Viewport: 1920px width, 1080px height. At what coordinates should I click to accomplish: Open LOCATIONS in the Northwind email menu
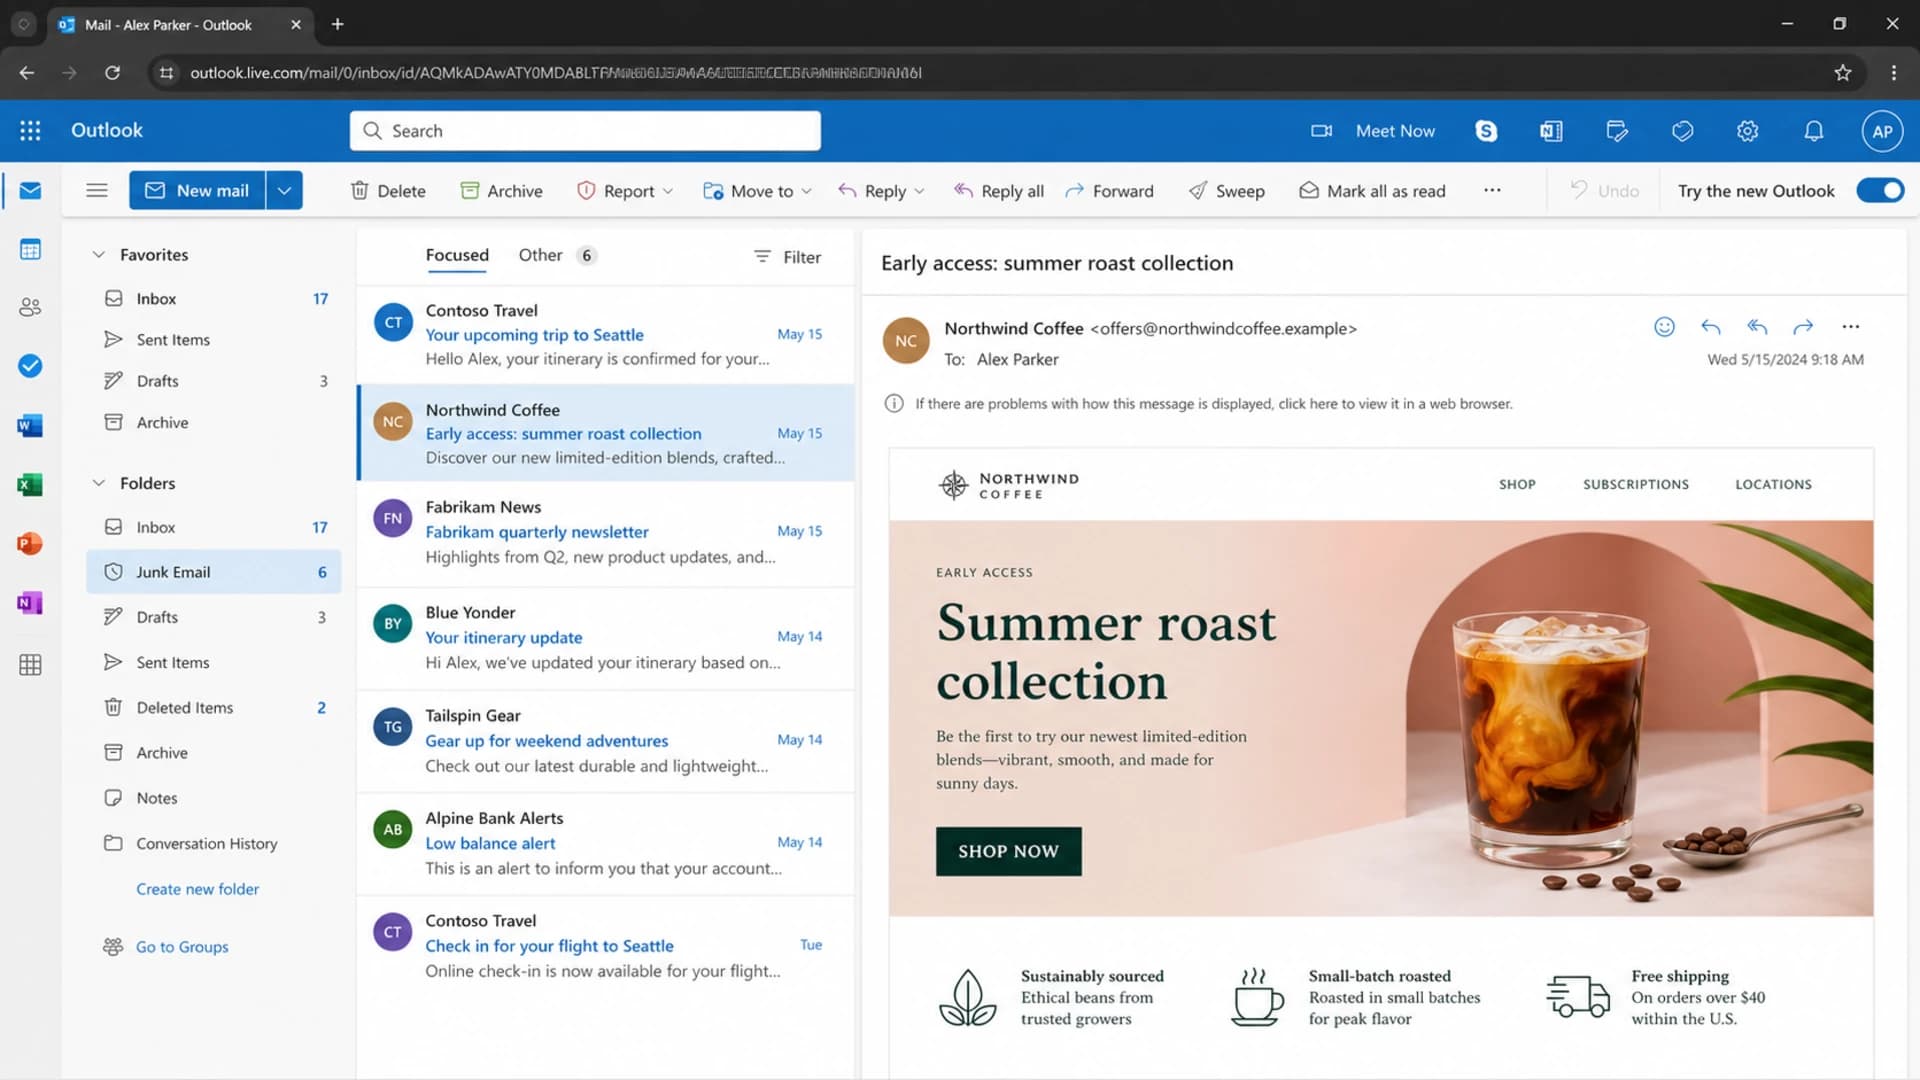[x=1773, y=484]
